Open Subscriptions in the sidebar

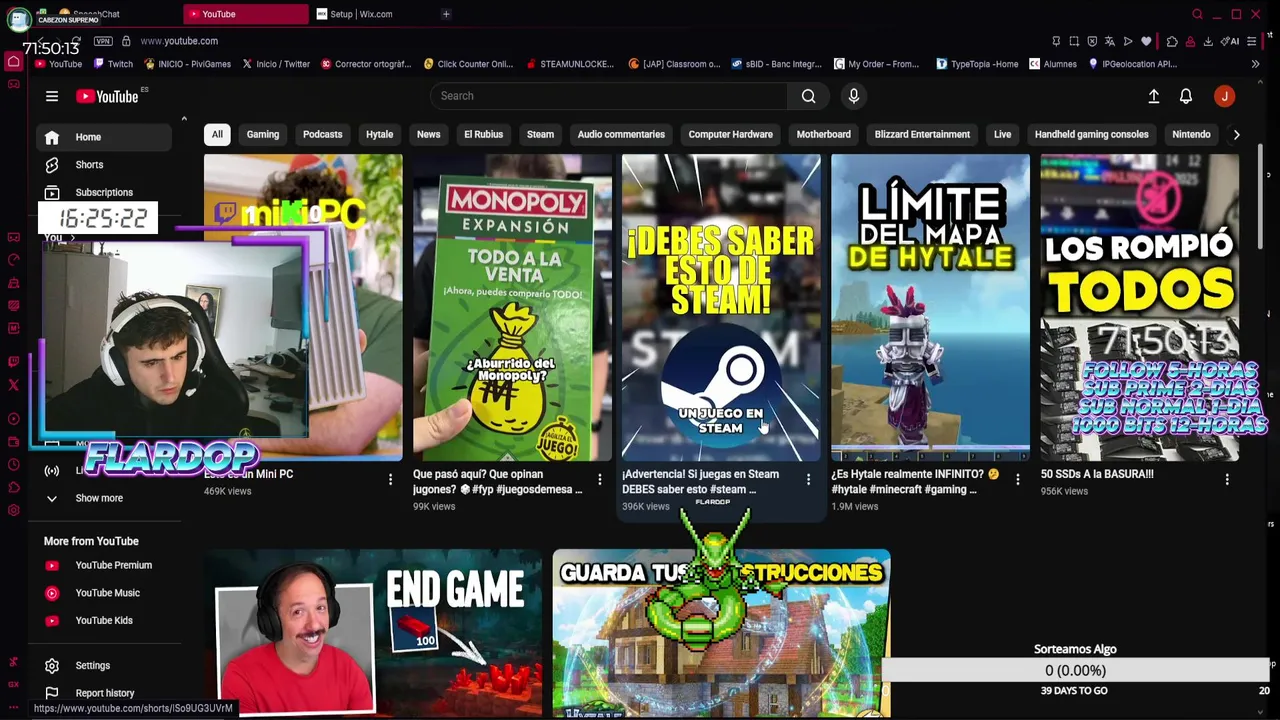104,192
